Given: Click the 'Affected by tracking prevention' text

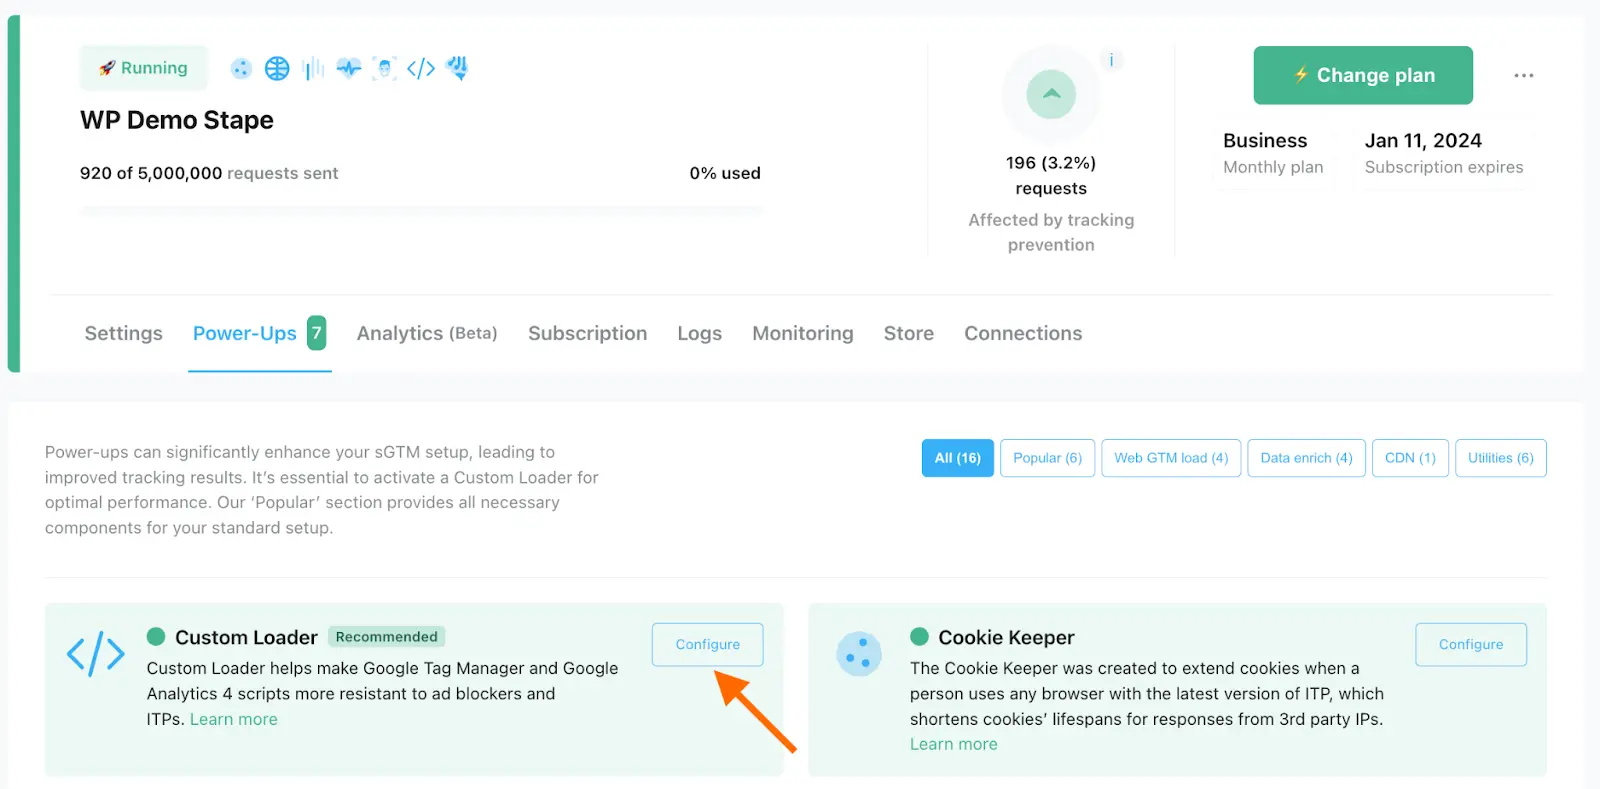Looking at the screenshot, I should coord(1051,232).
